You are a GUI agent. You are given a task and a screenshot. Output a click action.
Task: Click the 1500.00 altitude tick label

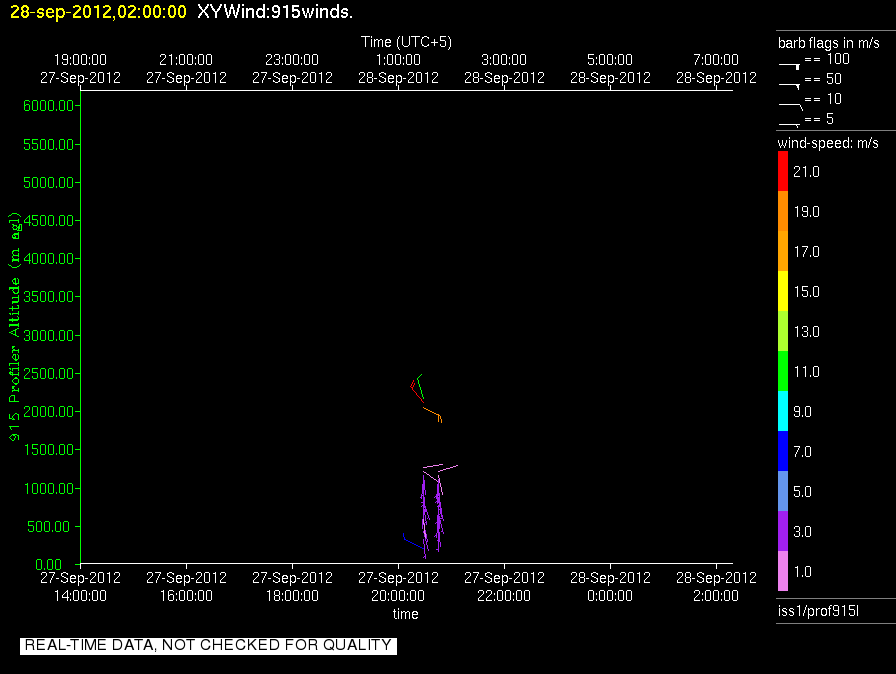[49, 450]
